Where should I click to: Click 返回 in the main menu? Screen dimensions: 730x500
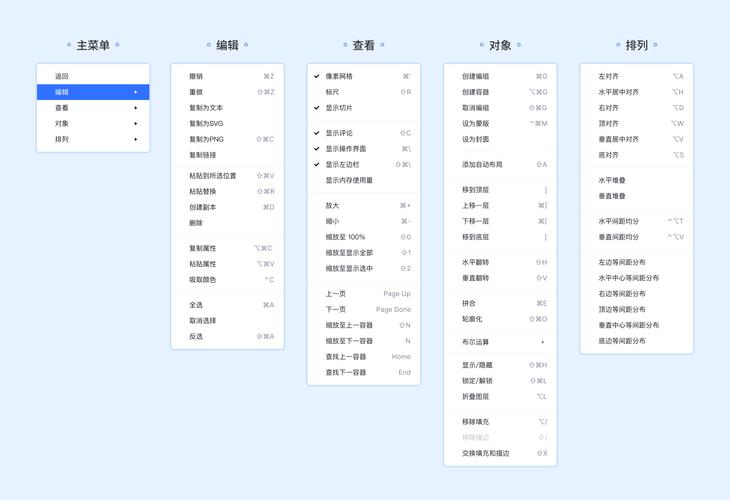coord(62,76)
